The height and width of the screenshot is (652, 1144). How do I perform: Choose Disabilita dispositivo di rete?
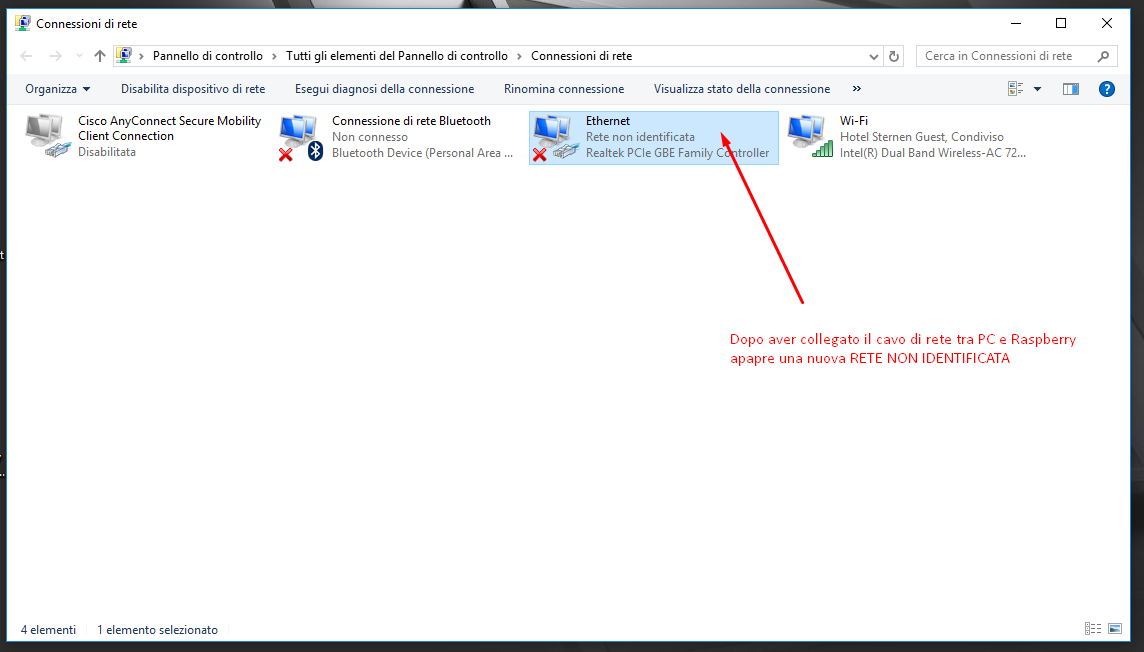coord(193,89)
